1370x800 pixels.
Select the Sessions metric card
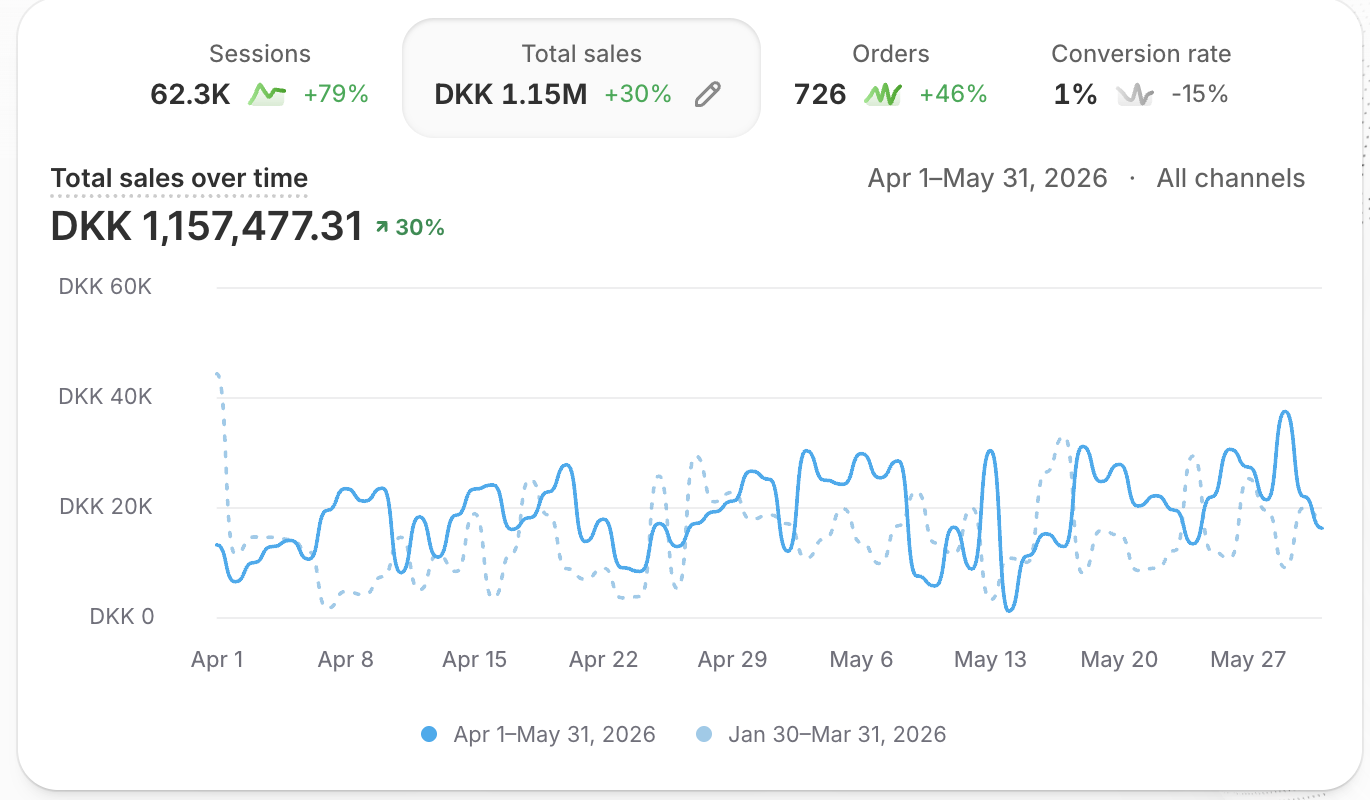[x=260, y=76]
